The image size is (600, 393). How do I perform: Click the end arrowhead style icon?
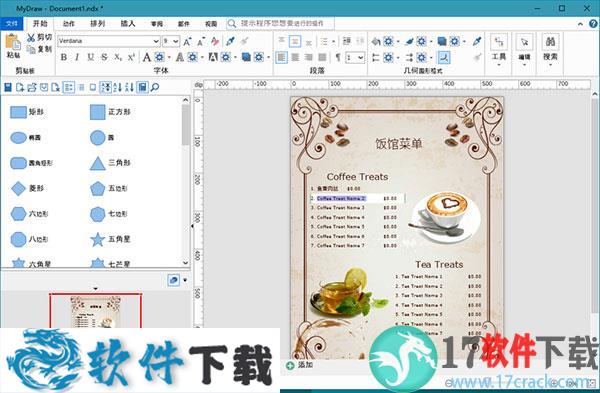coord(409,58)
